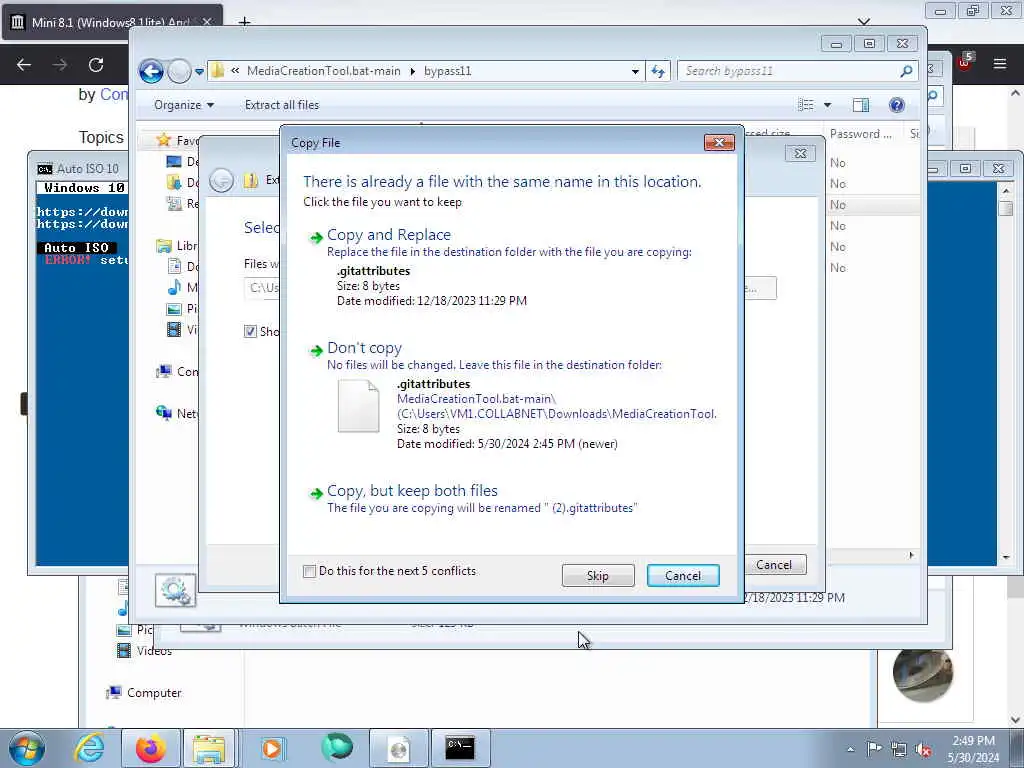Image resolution: width=1024 pixels, height=768 pixels.
Task: Select Videos library icon in front Explorer
Action: click(174, 330)
